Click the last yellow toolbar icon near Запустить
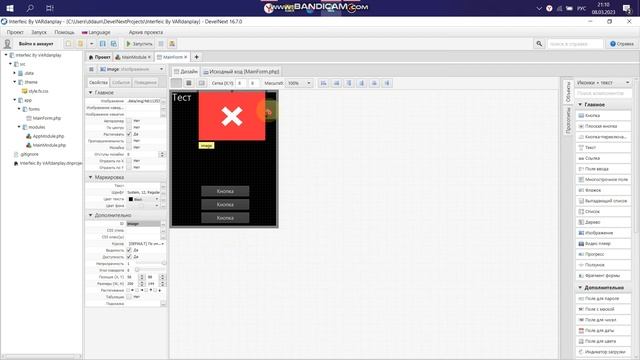This screenshot has width=640, height=360. pos(172,44)
